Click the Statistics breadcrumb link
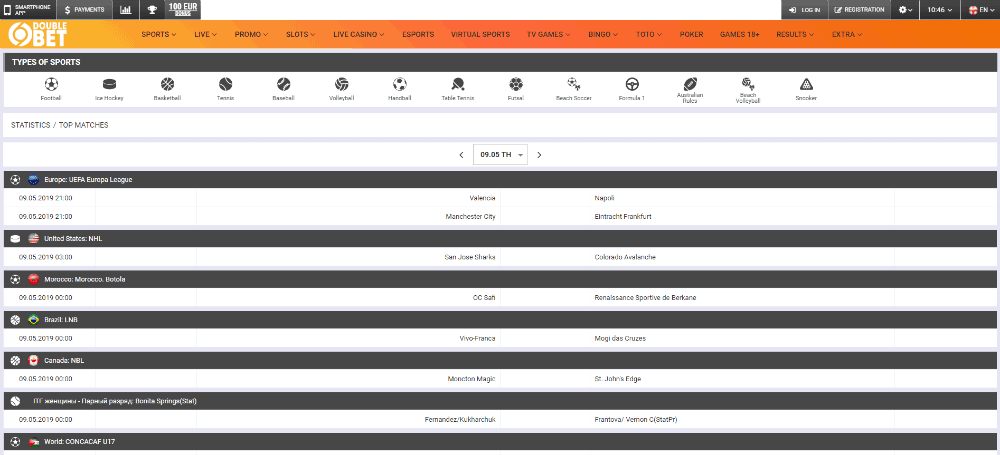 pos(31,125)
